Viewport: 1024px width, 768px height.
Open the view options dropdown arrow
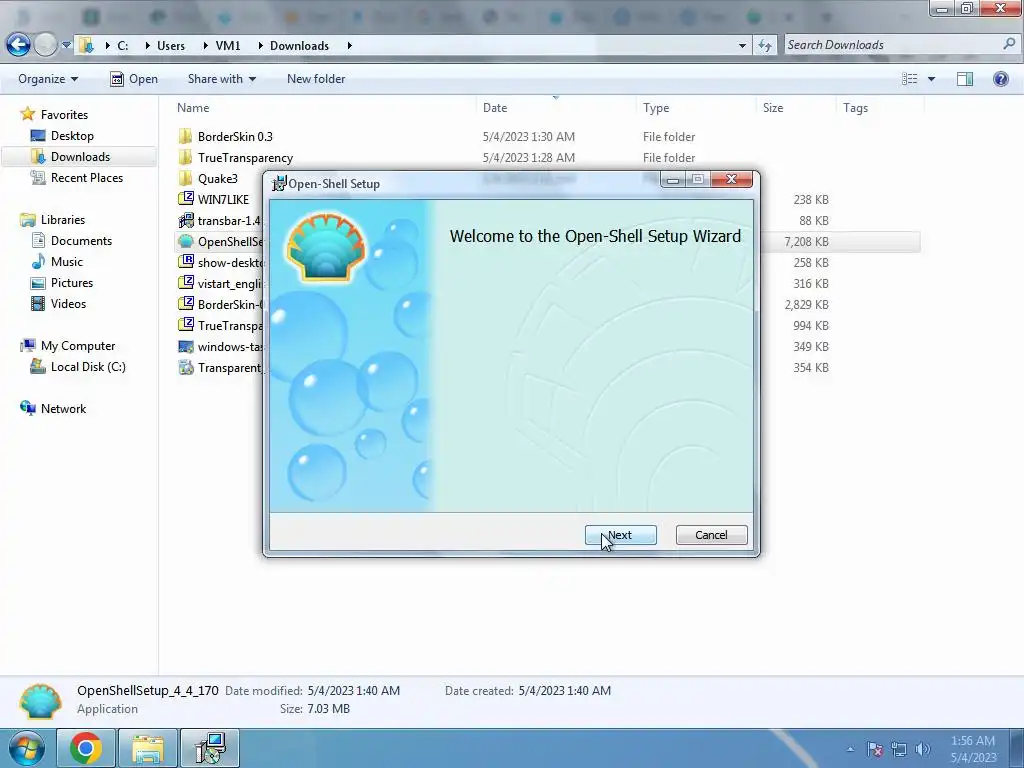[931, 78]
